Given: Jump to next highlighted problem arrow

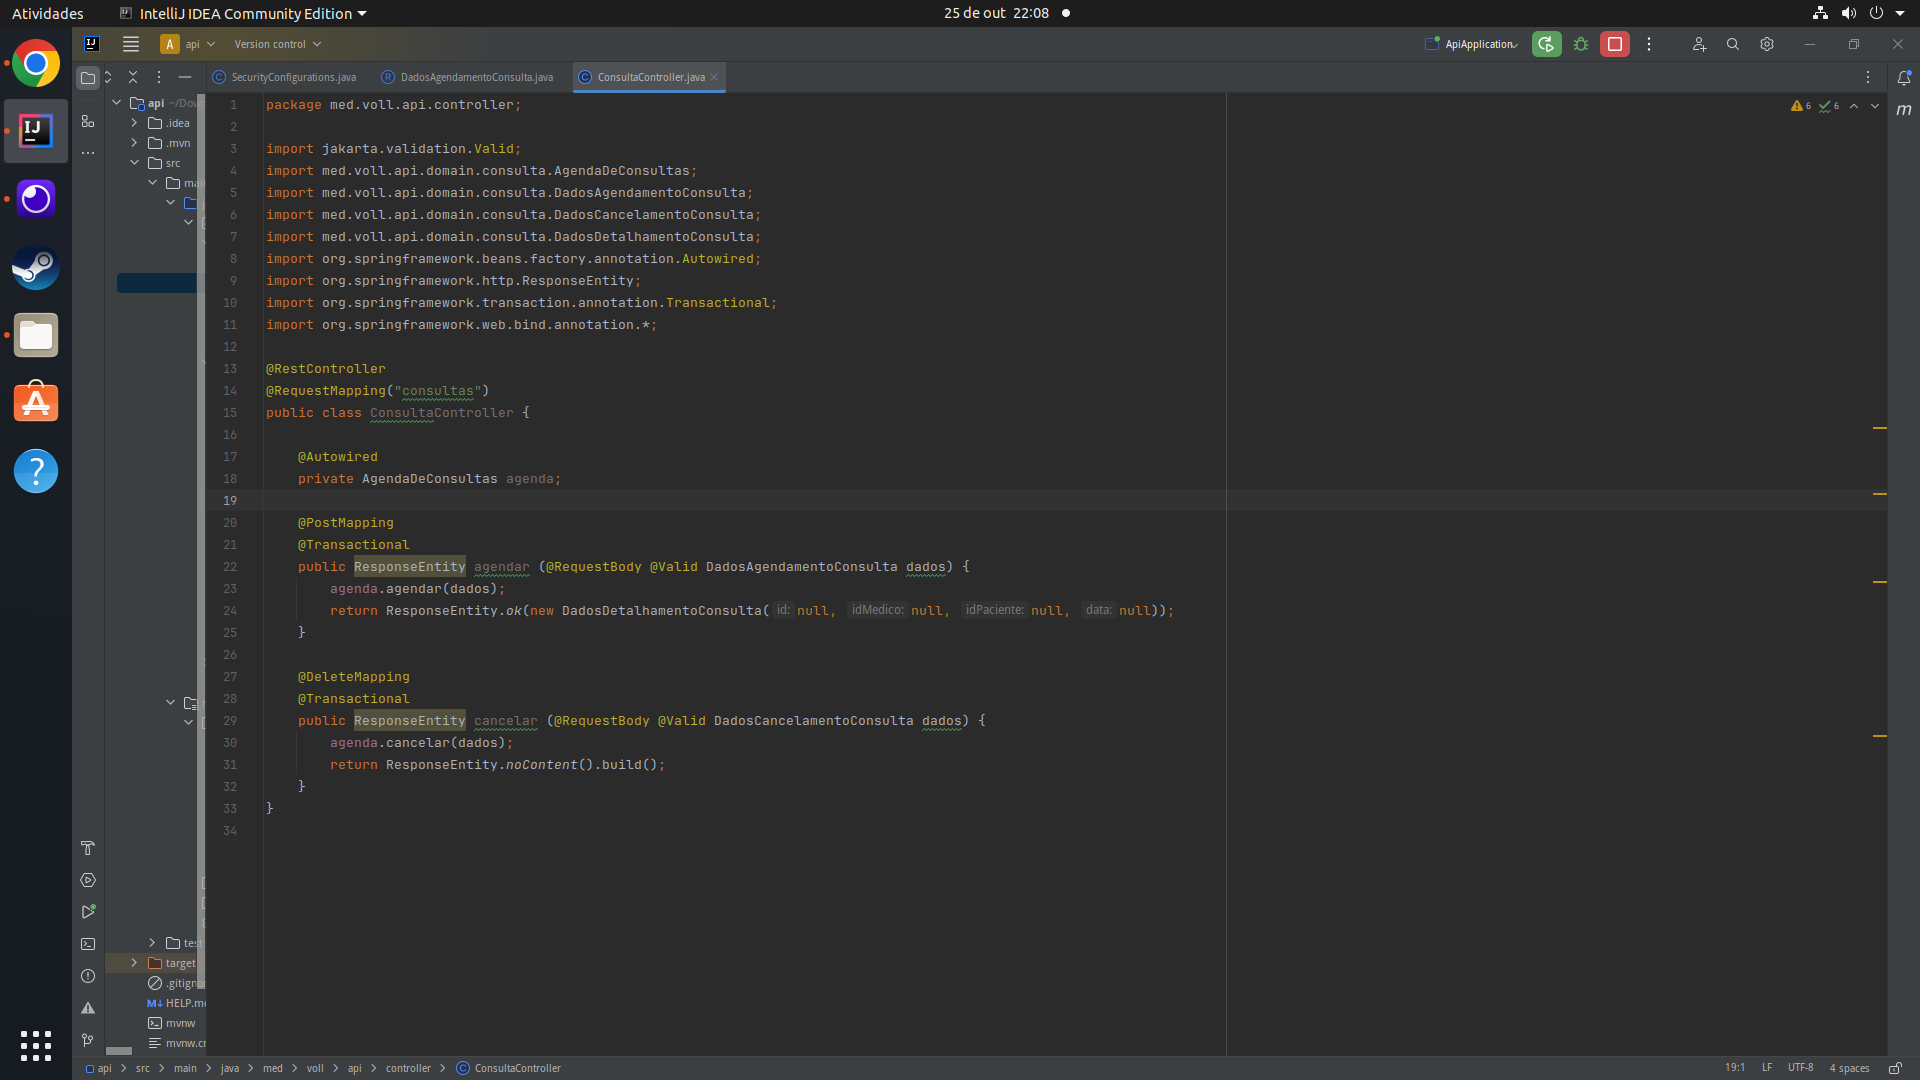Looking at the screenshot, I should coord(1875,106).
